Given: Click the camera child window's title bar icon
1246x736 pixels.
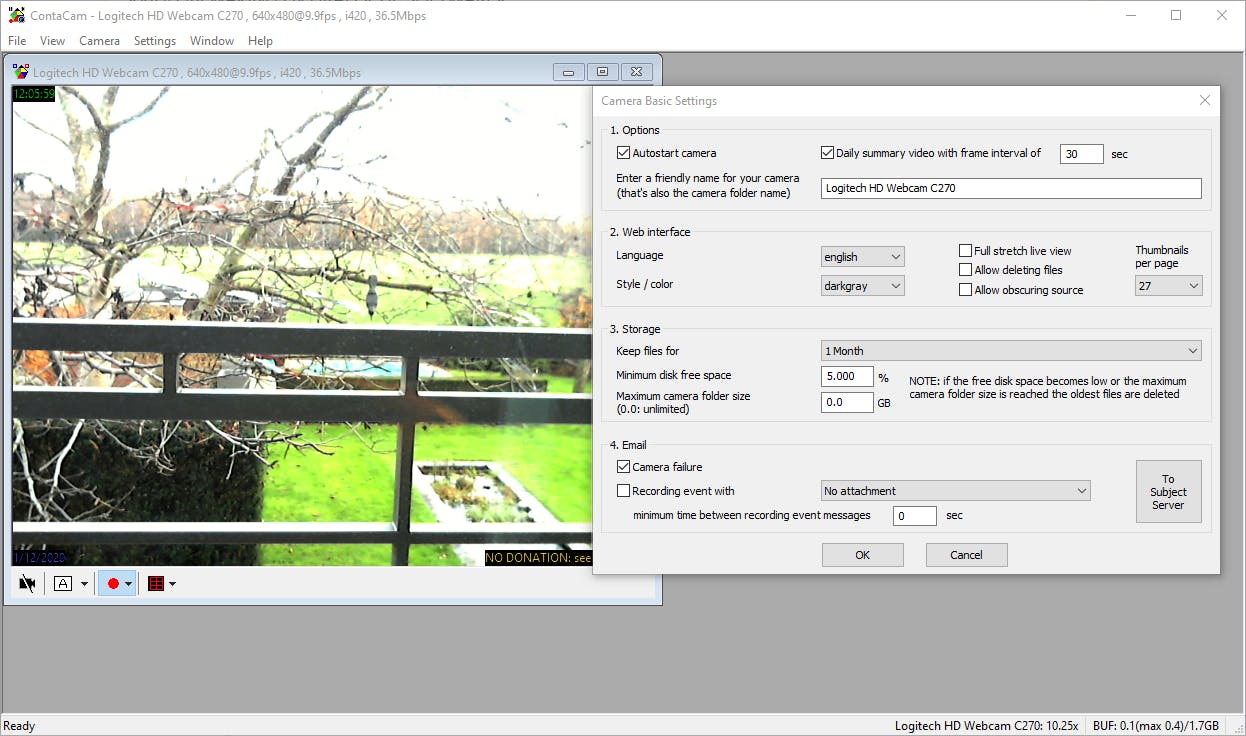Looking at the screenshot, I should (21, 72).
